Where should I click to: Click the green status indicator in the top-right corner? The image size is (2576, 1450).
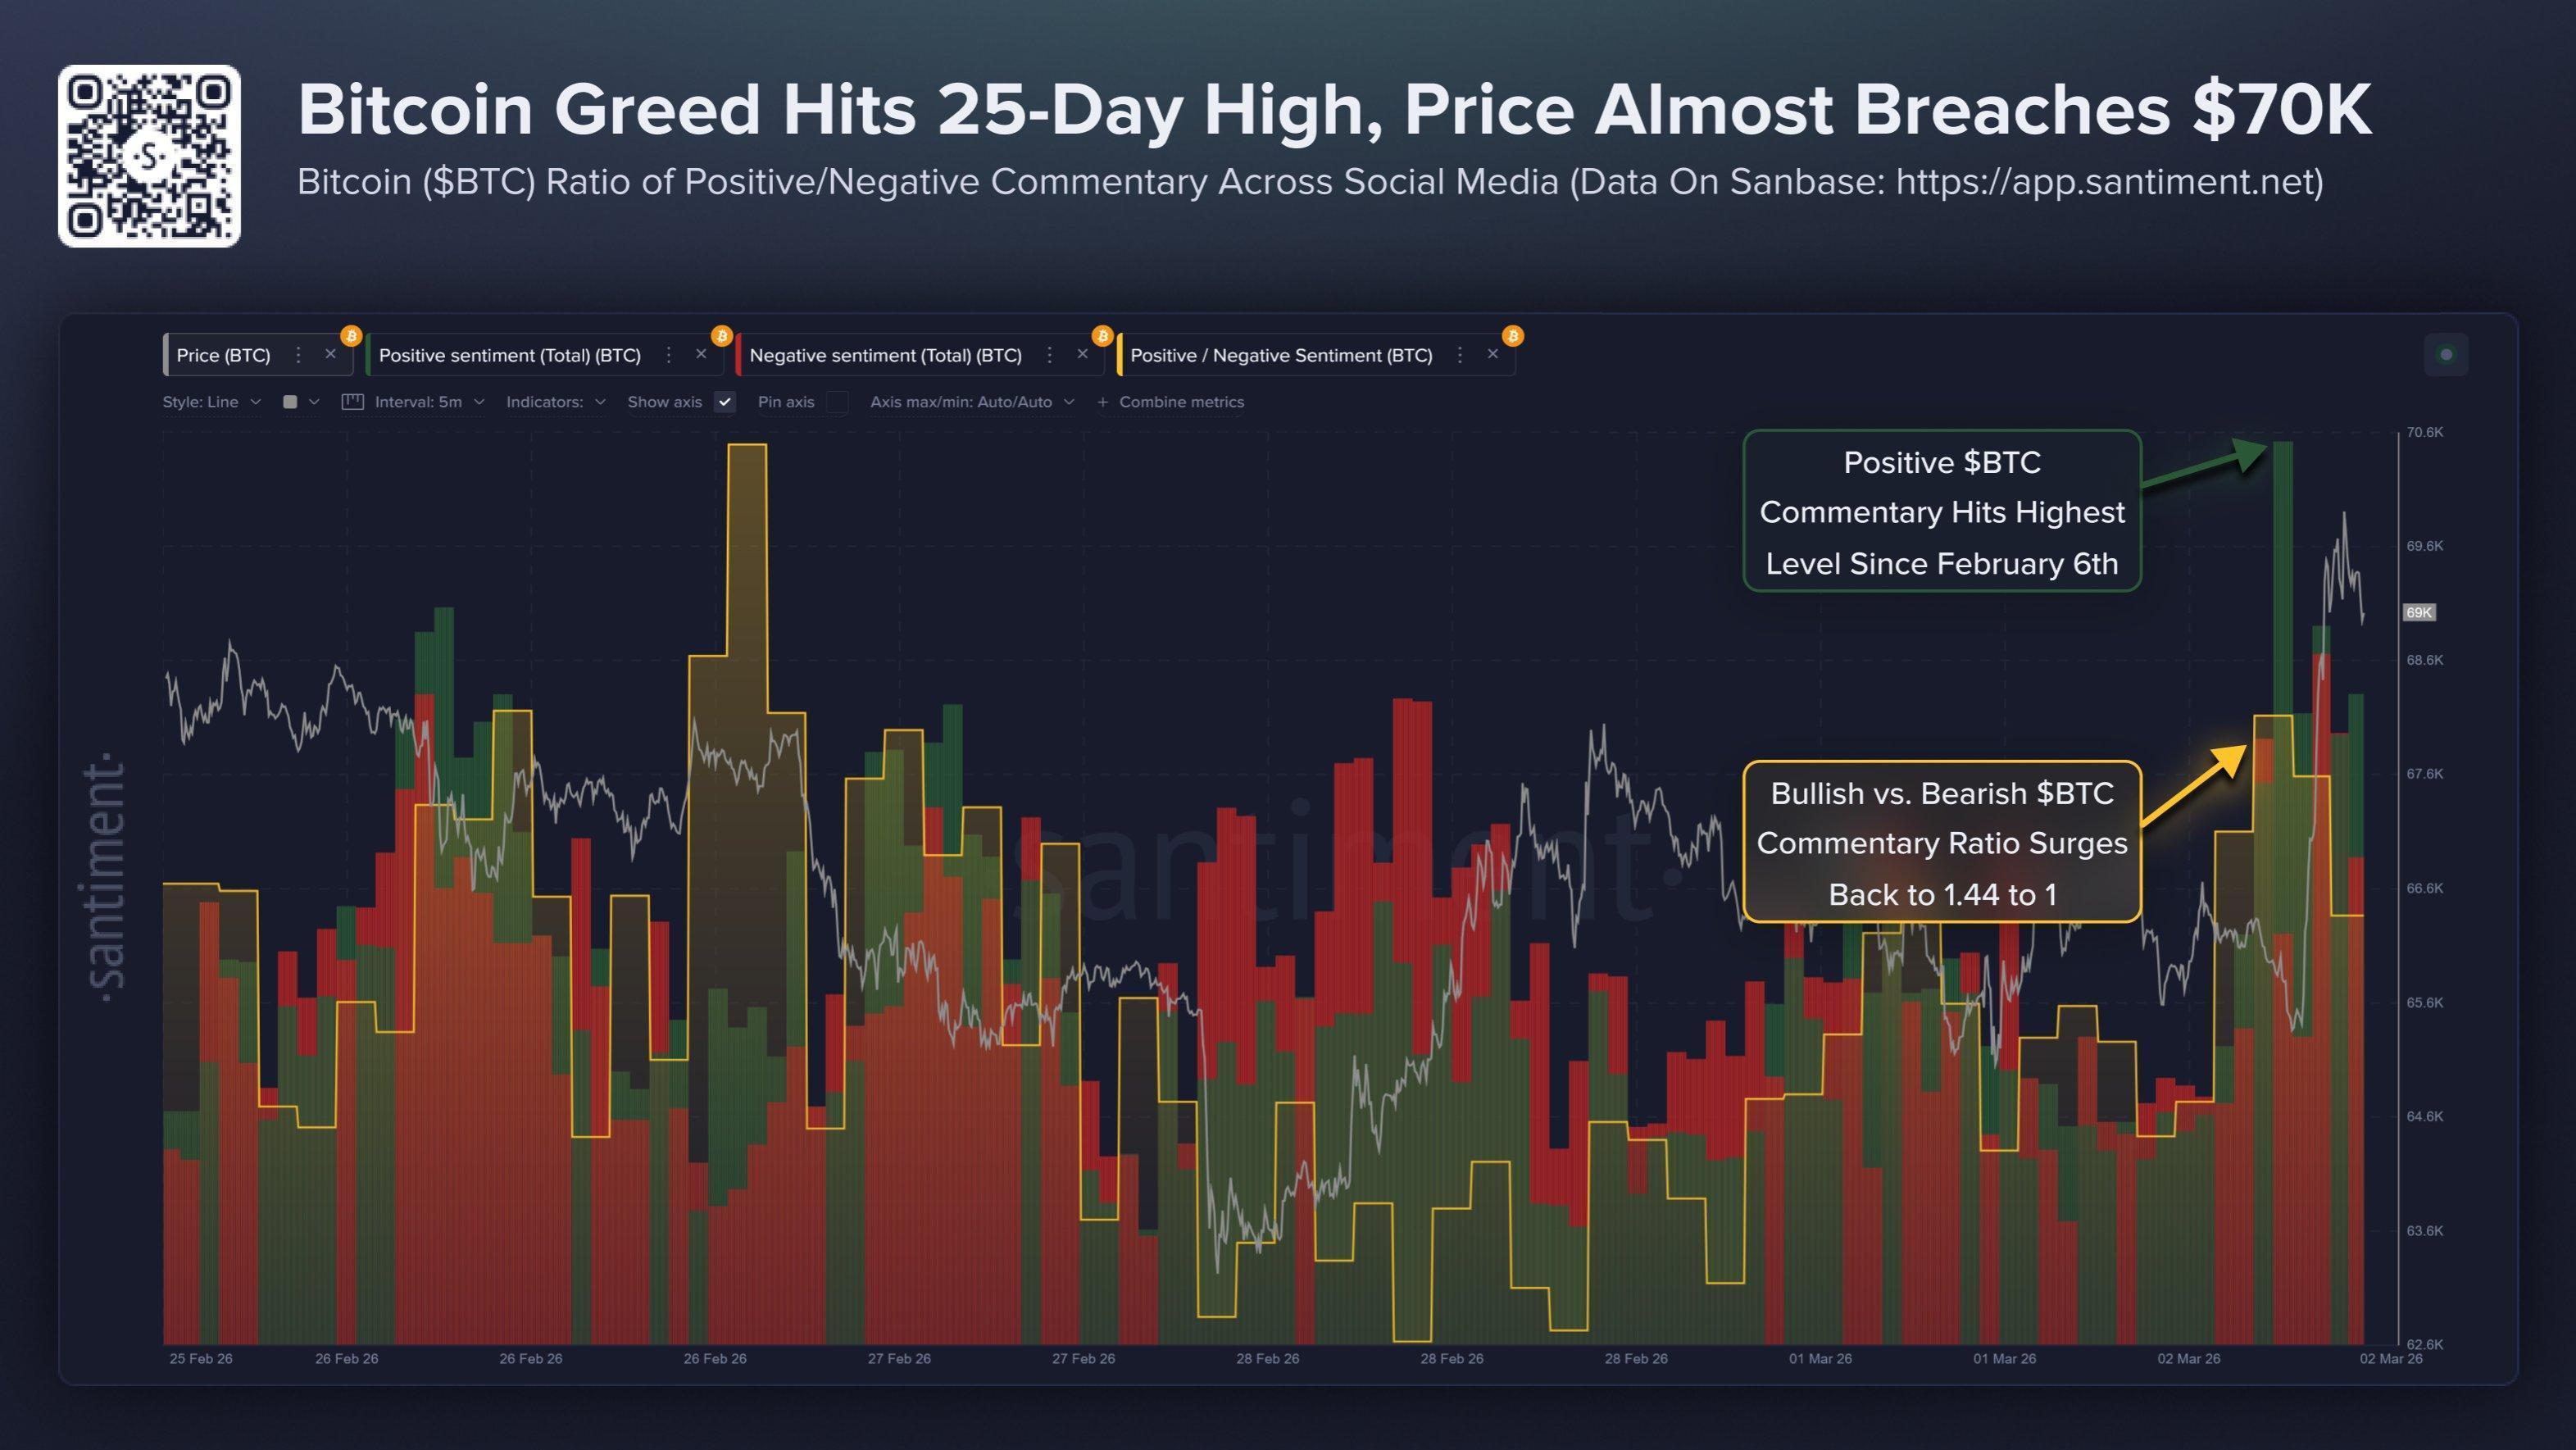pyautogui.click(x=2447, y=353)
